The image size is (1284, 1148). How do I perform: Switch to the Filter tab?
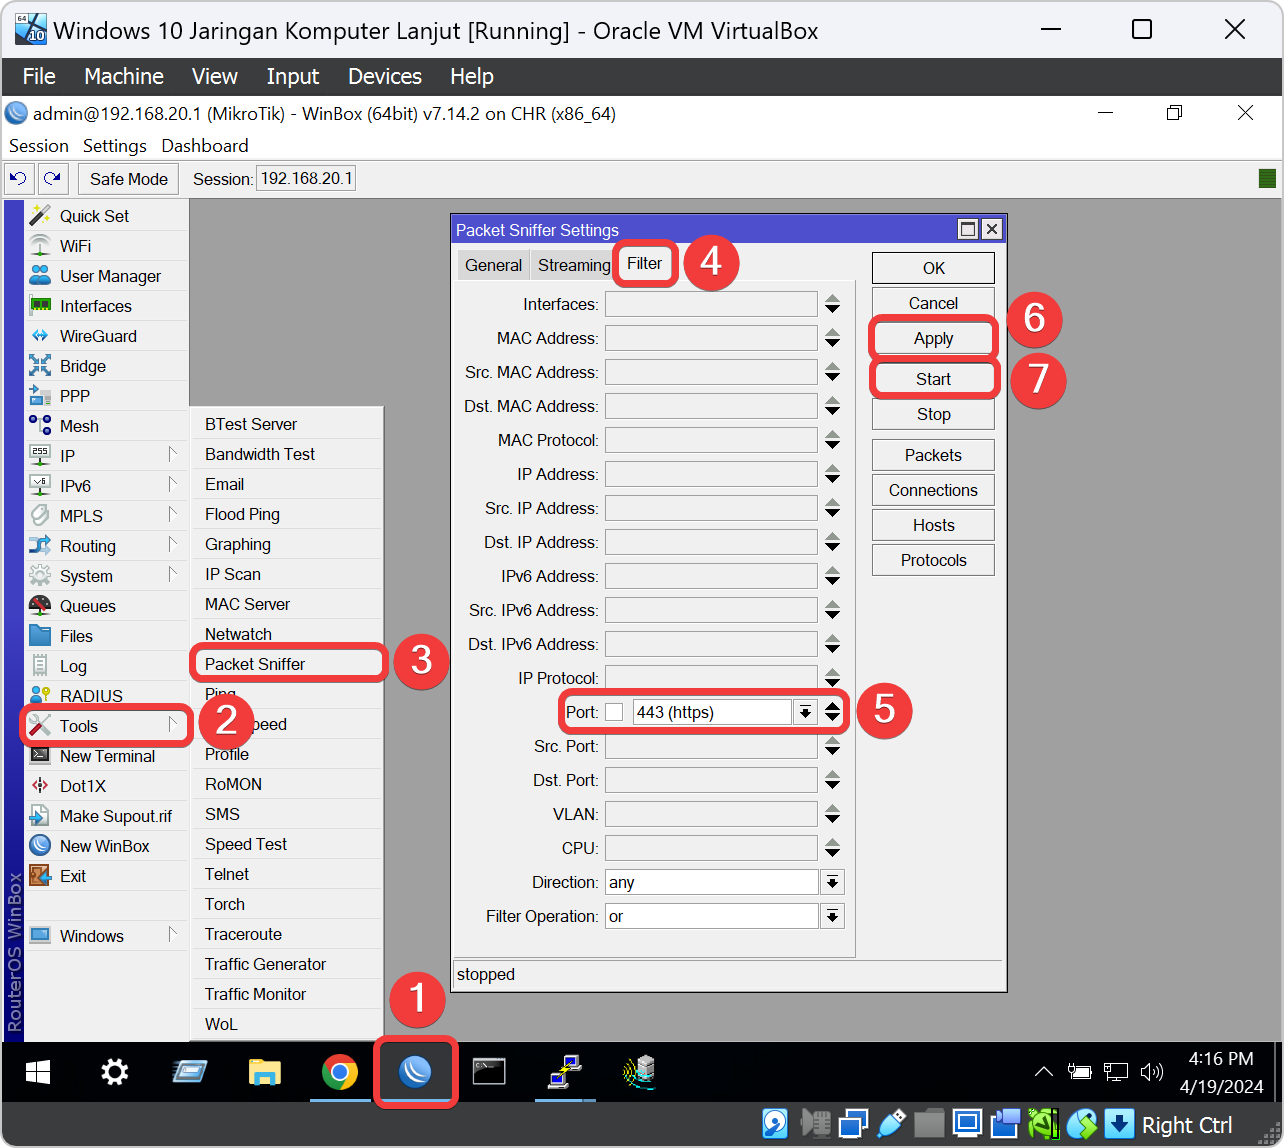pos(645,263)
